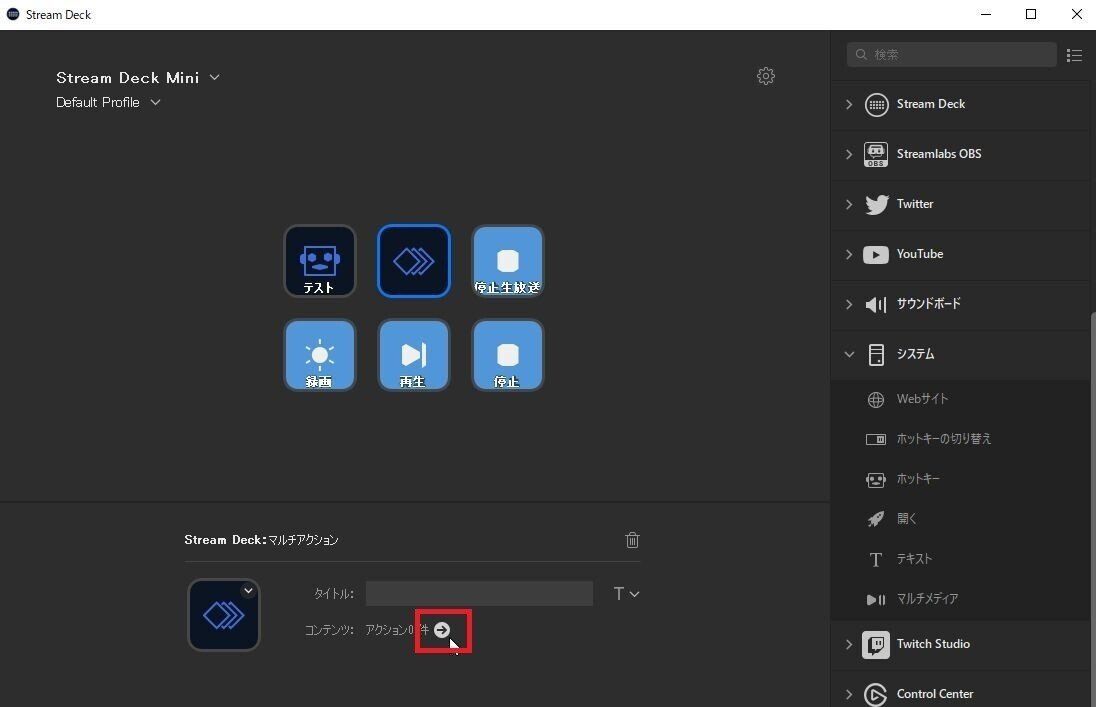This screenshot has height=707, width=1096.
Task: Open Stream Deck settings gear
Action: click(x=766, y=76)
